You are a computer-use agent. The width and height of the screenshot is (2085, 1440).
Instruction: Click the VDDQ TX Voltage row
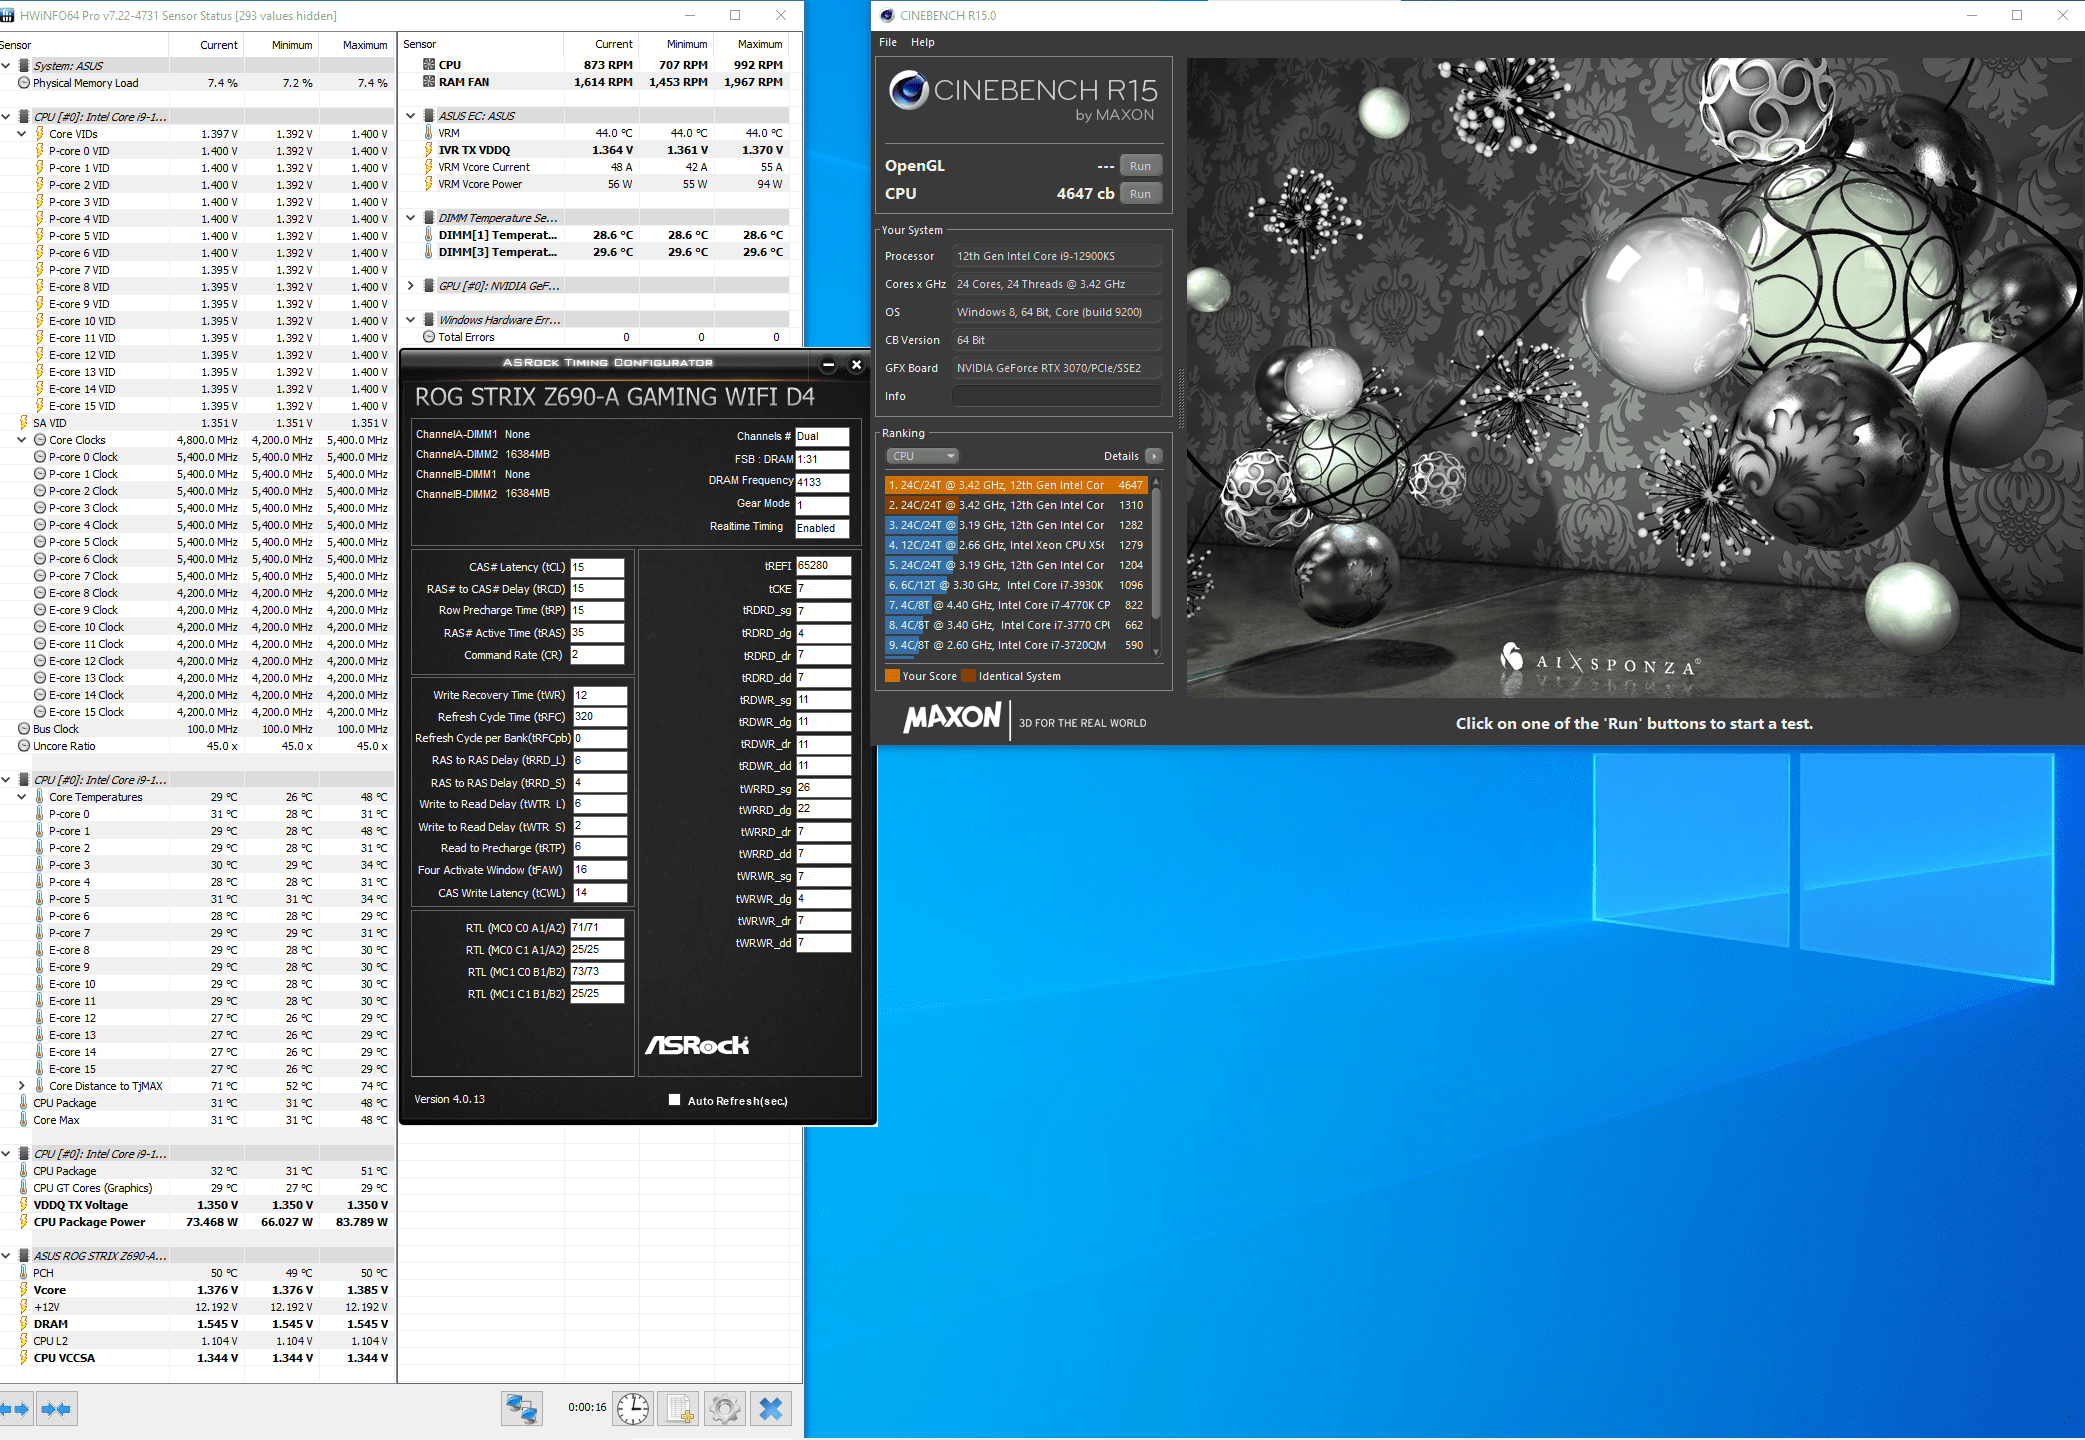tap(197, 1205)
